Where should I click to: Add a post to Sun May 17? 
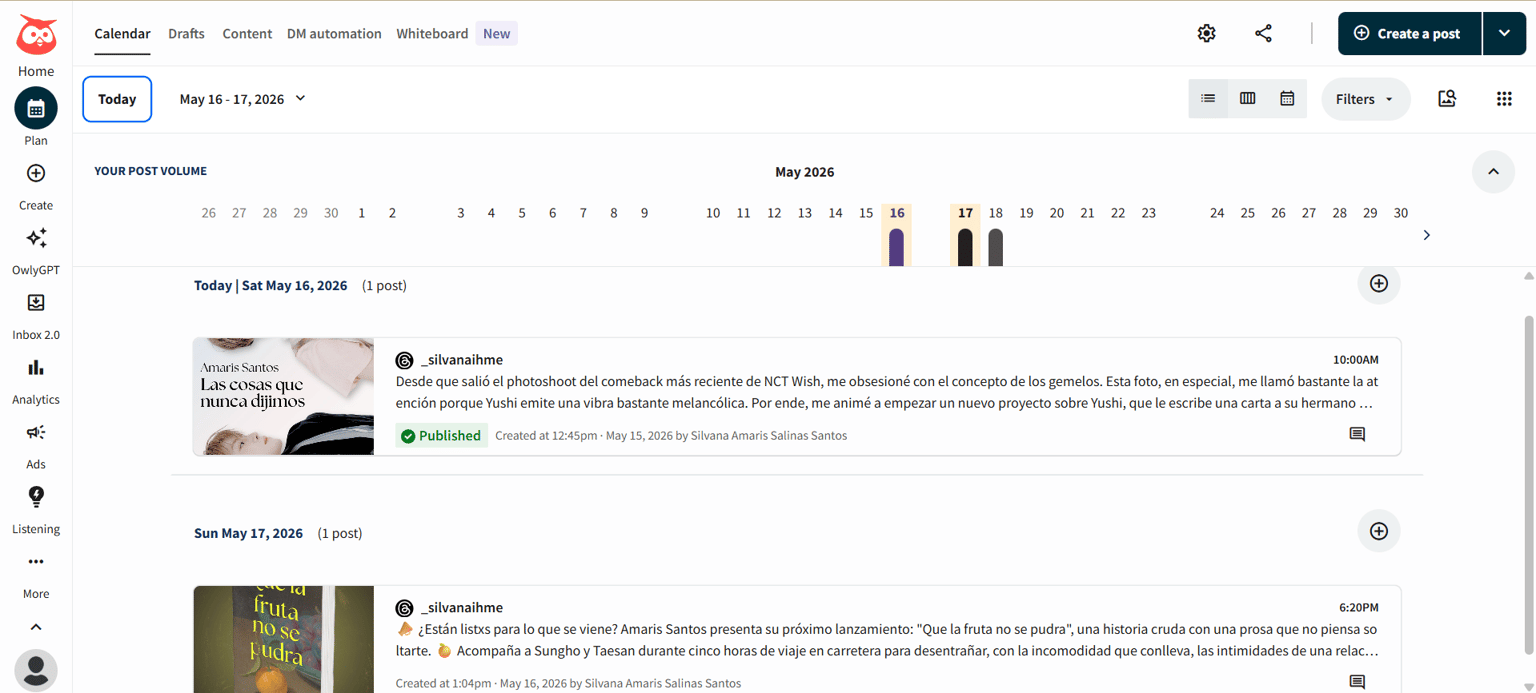(1378, 531)
